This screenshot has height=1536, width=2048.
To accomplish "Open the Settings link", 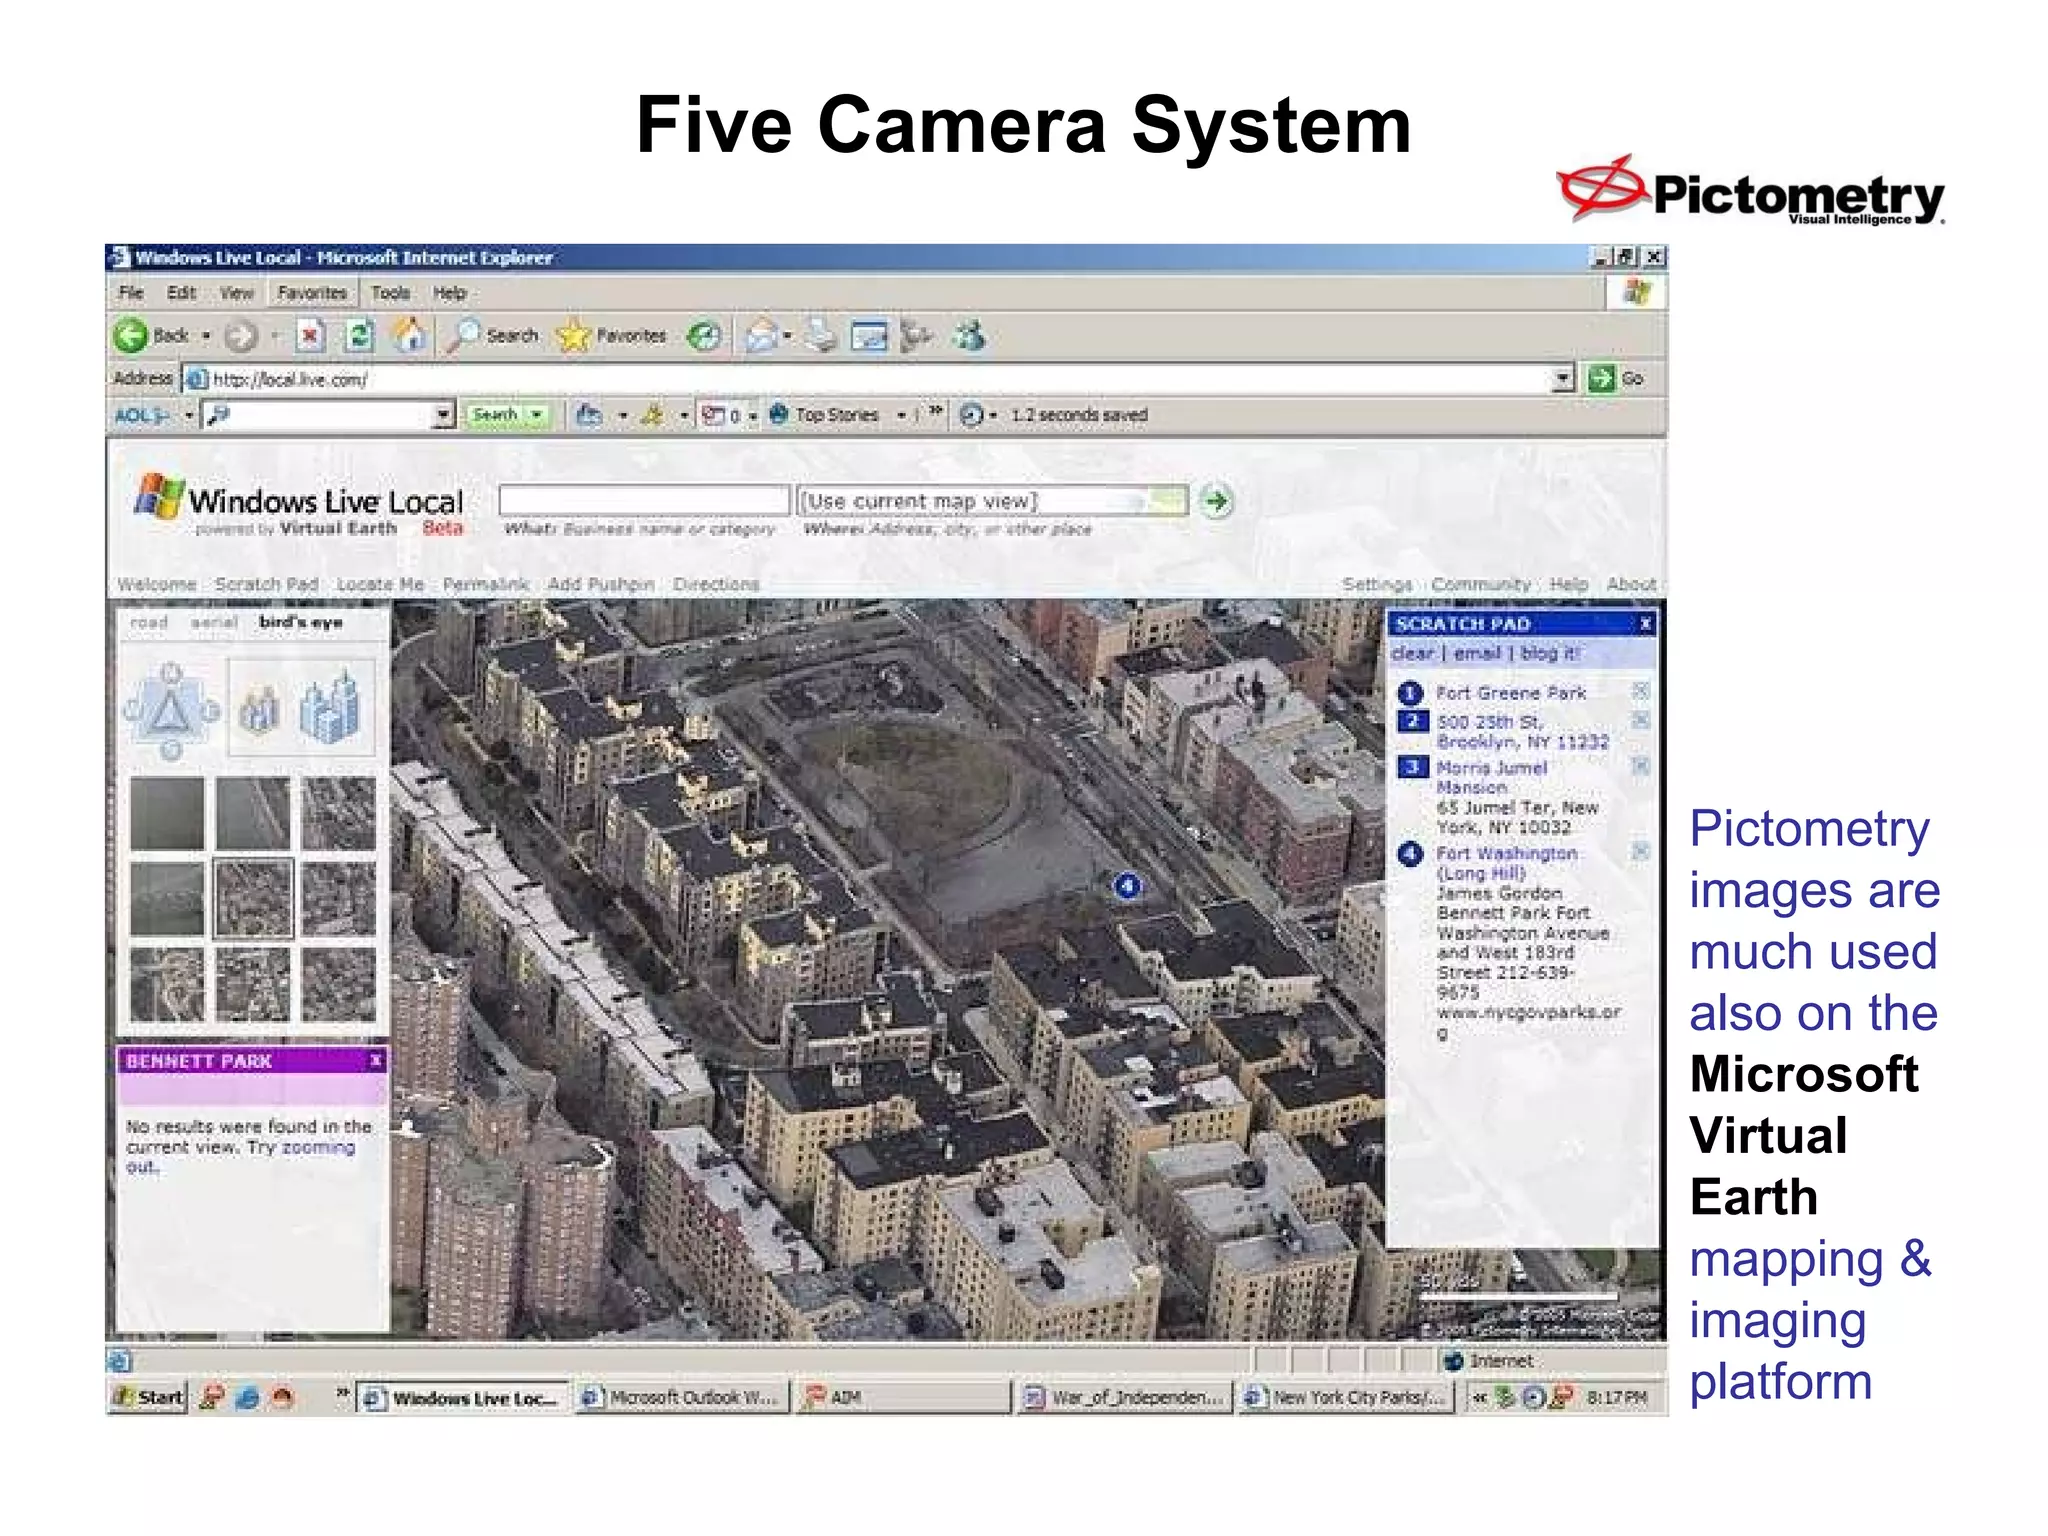I will tap(1377, 584).
